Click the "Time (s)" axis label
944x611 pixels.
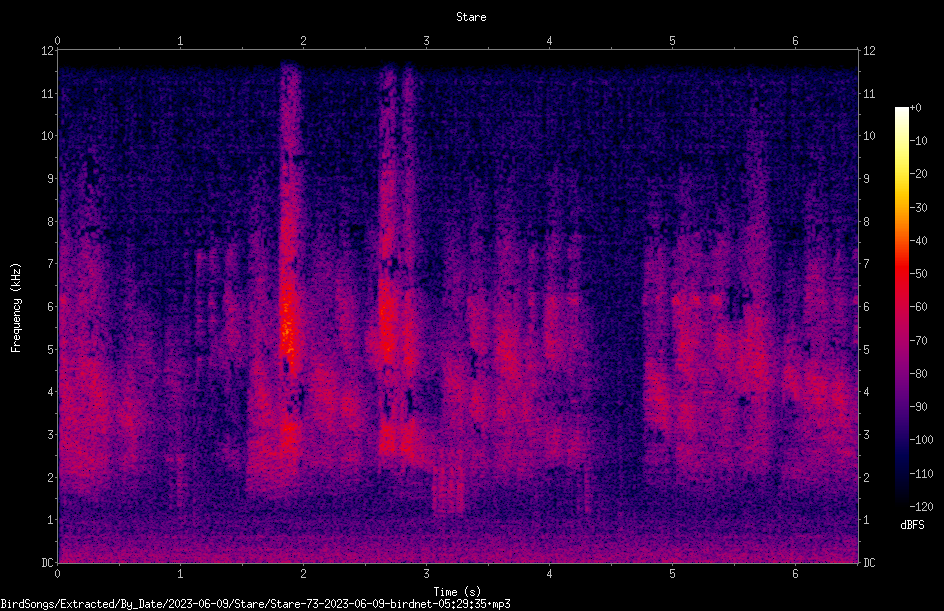pos(457,592)
